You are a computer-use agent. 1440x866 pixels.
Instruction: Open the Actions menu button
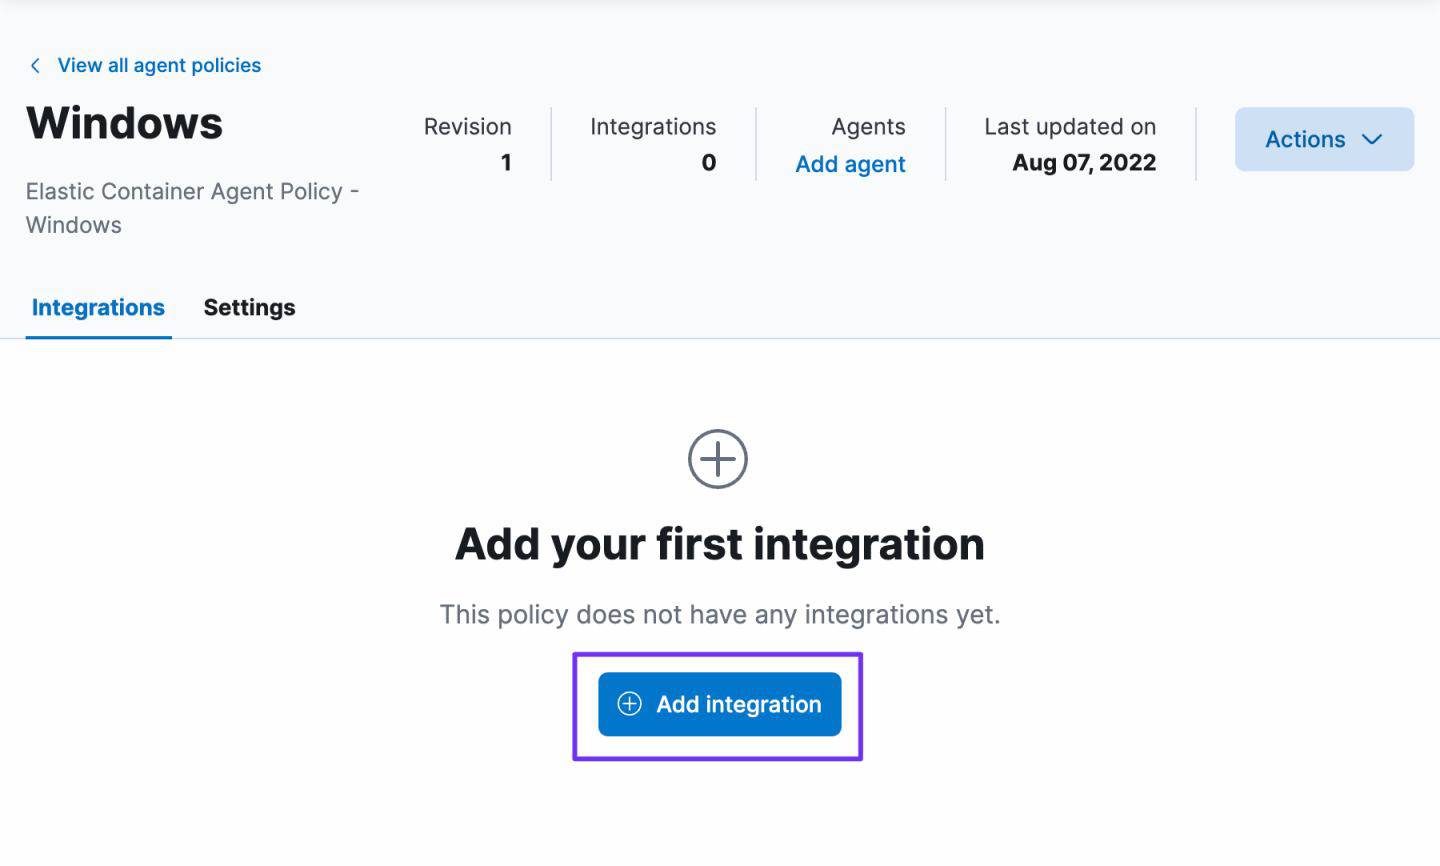(1304, 140)
